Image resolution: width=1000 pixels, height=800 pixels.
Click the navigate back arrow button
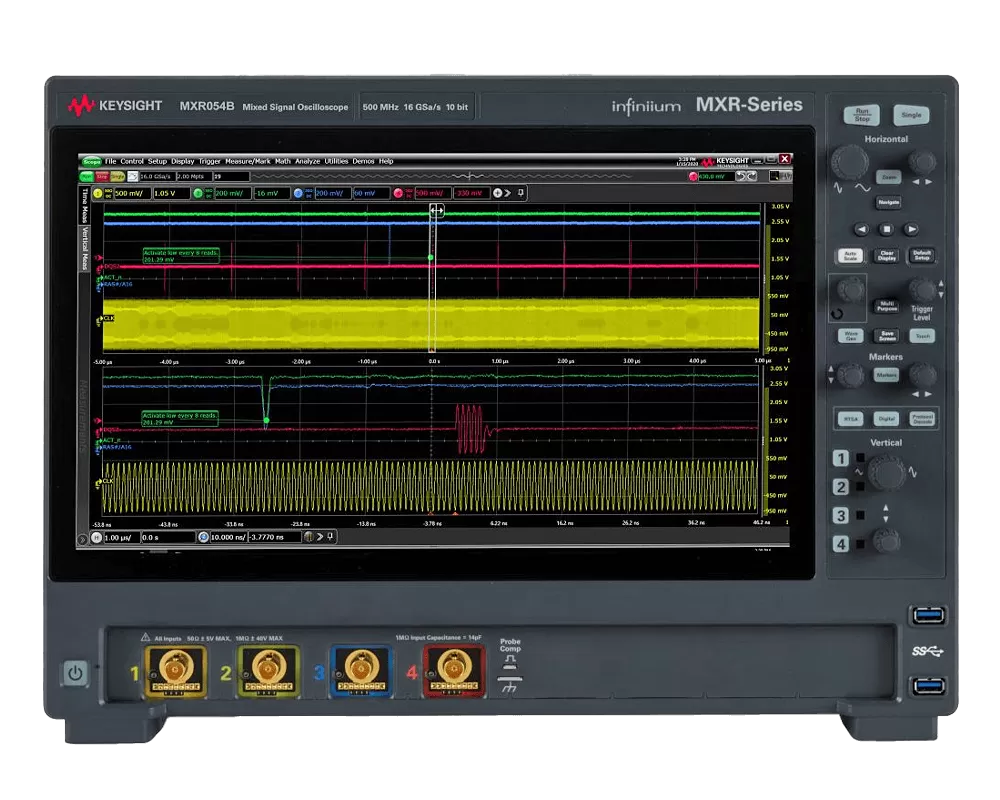click(862, 229)
